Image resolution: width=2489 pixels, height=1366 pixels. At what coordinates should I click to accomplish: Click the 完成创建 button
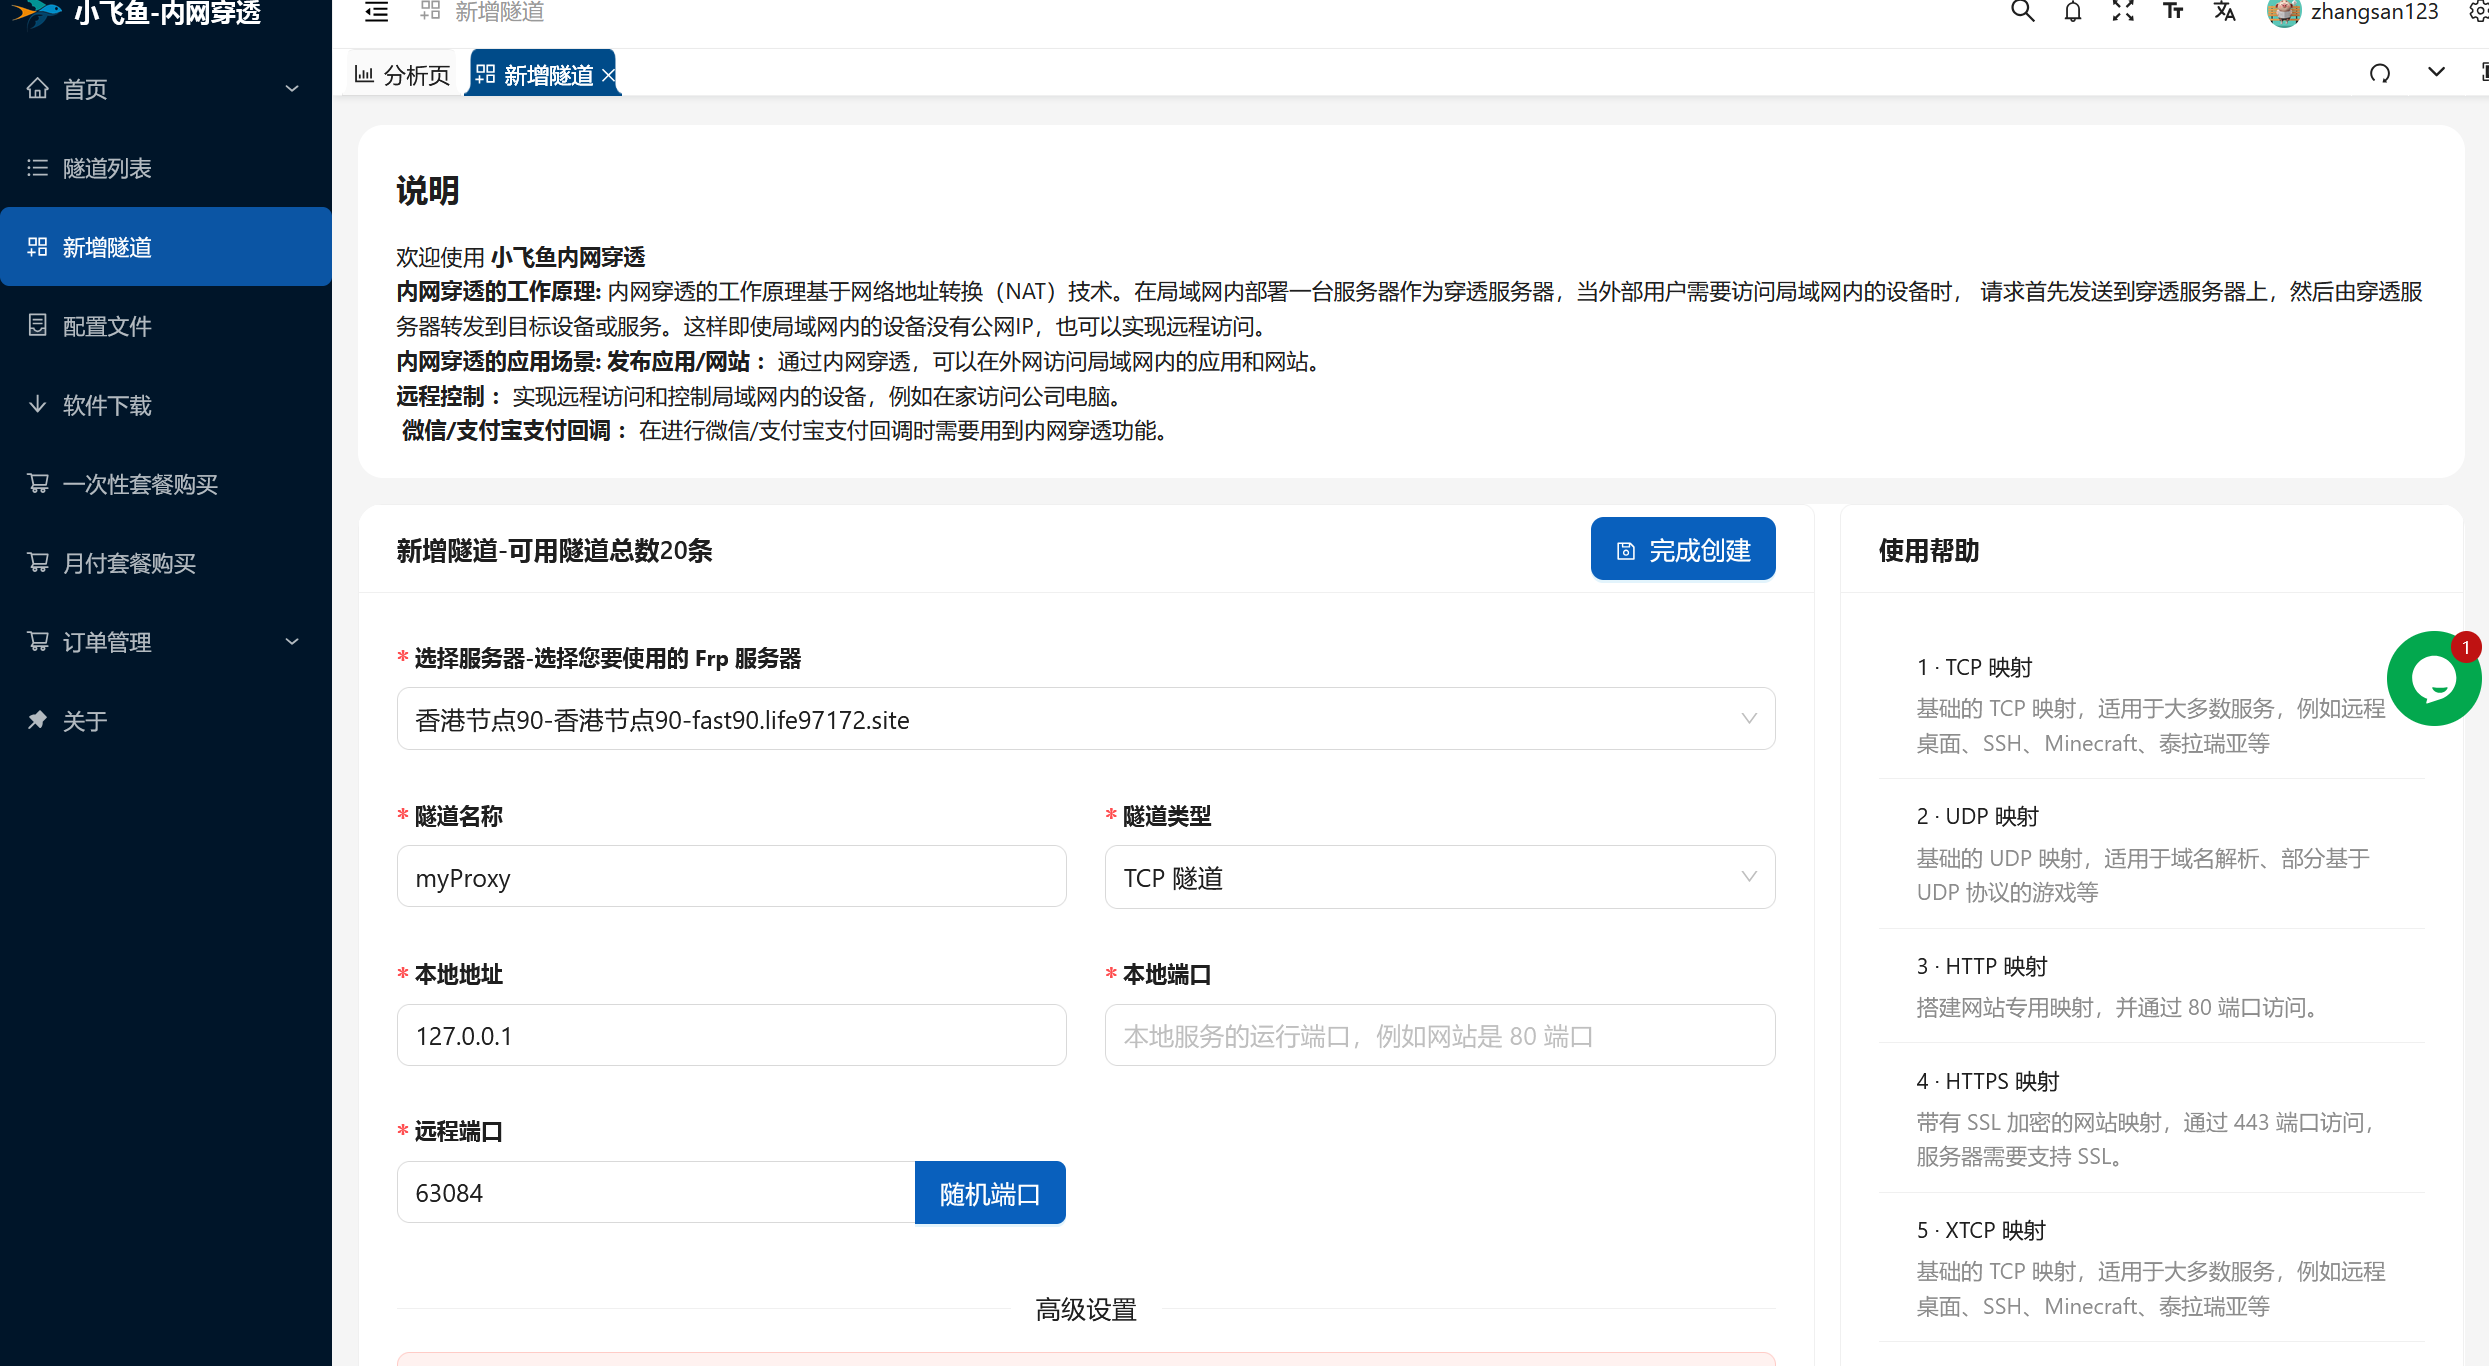pos(1682,549)
